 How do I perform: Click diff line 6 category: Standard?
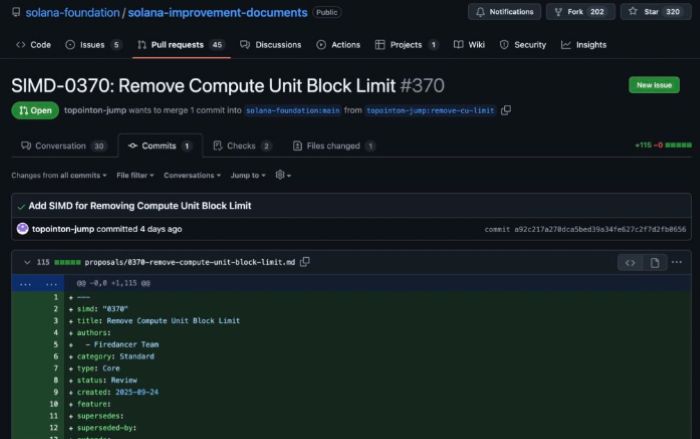pos(116,356)
